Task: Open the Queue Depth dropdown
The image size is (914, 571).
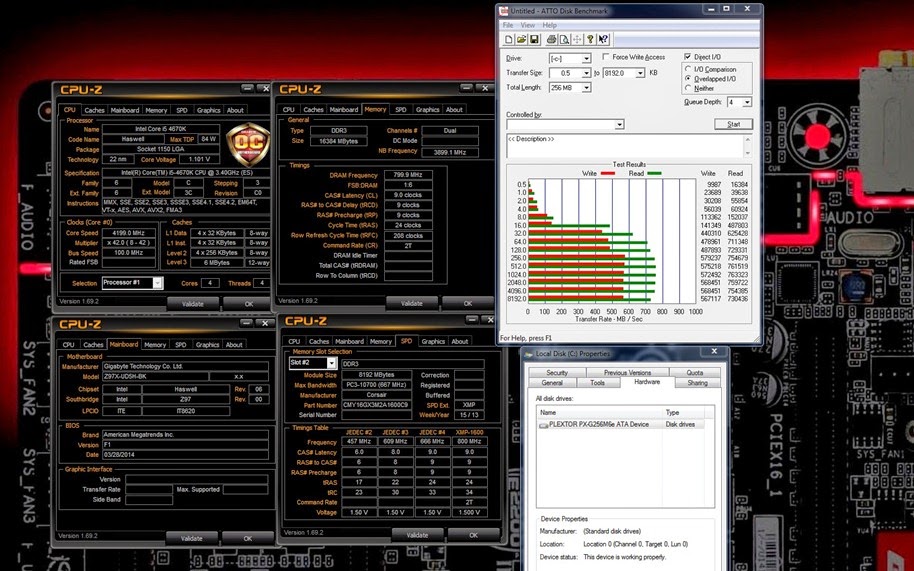Action: 747,102
